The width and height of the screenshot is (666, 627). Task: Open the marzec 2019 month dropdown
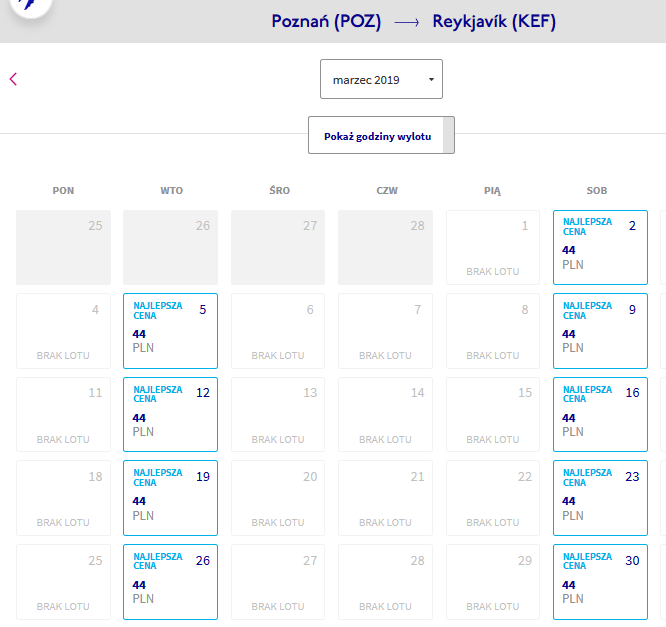[381, 79]
